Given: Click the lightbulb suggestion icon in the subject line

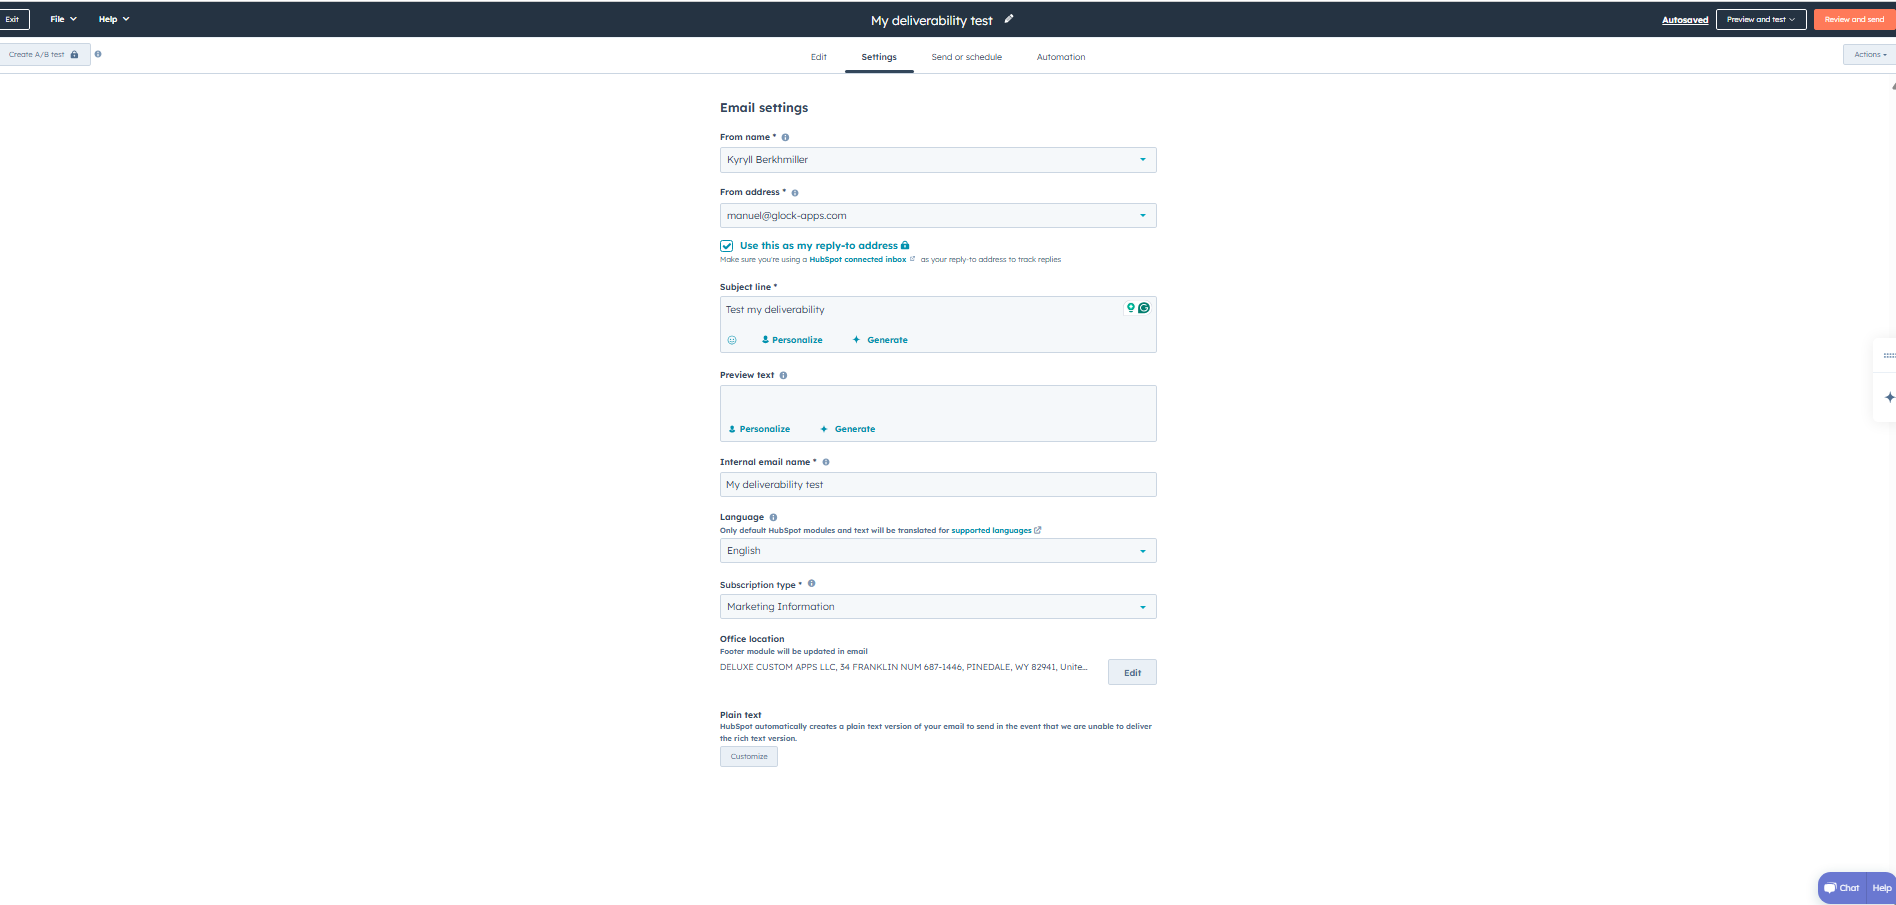Looking at the screenshot, I should 1131,308.
